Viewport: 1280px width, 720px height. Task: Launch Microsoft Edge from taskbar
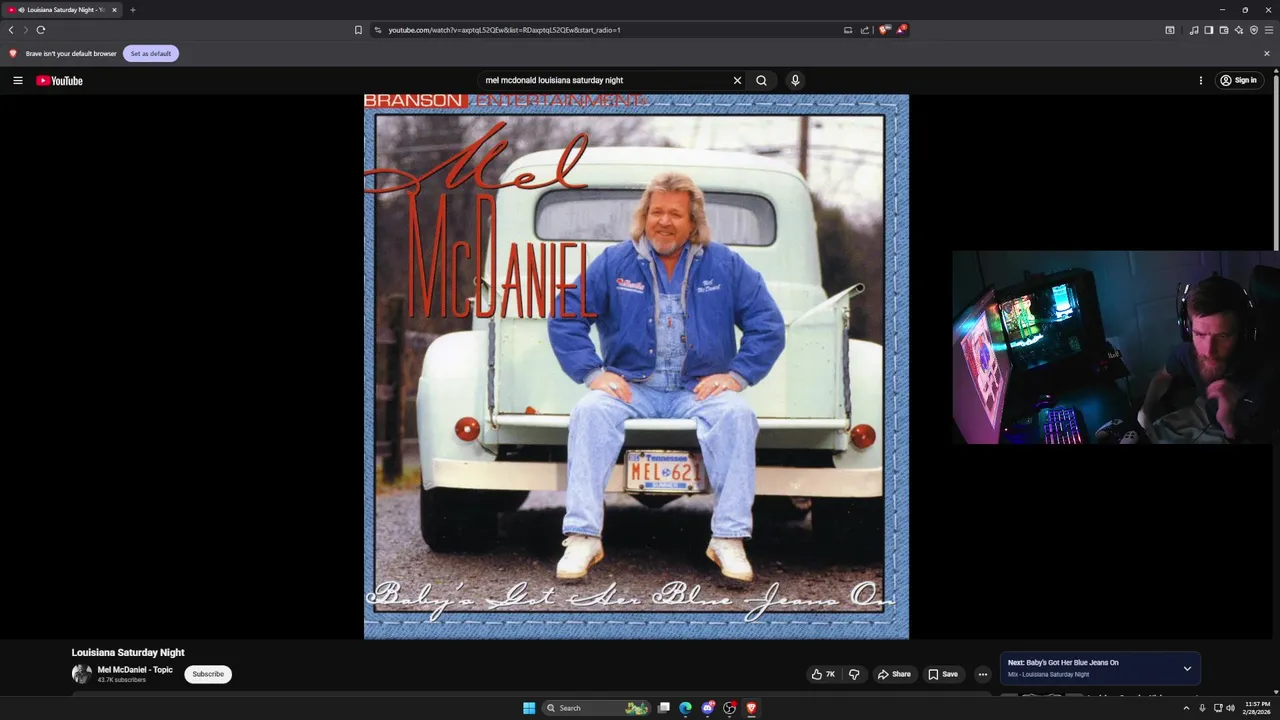[685, 708]
